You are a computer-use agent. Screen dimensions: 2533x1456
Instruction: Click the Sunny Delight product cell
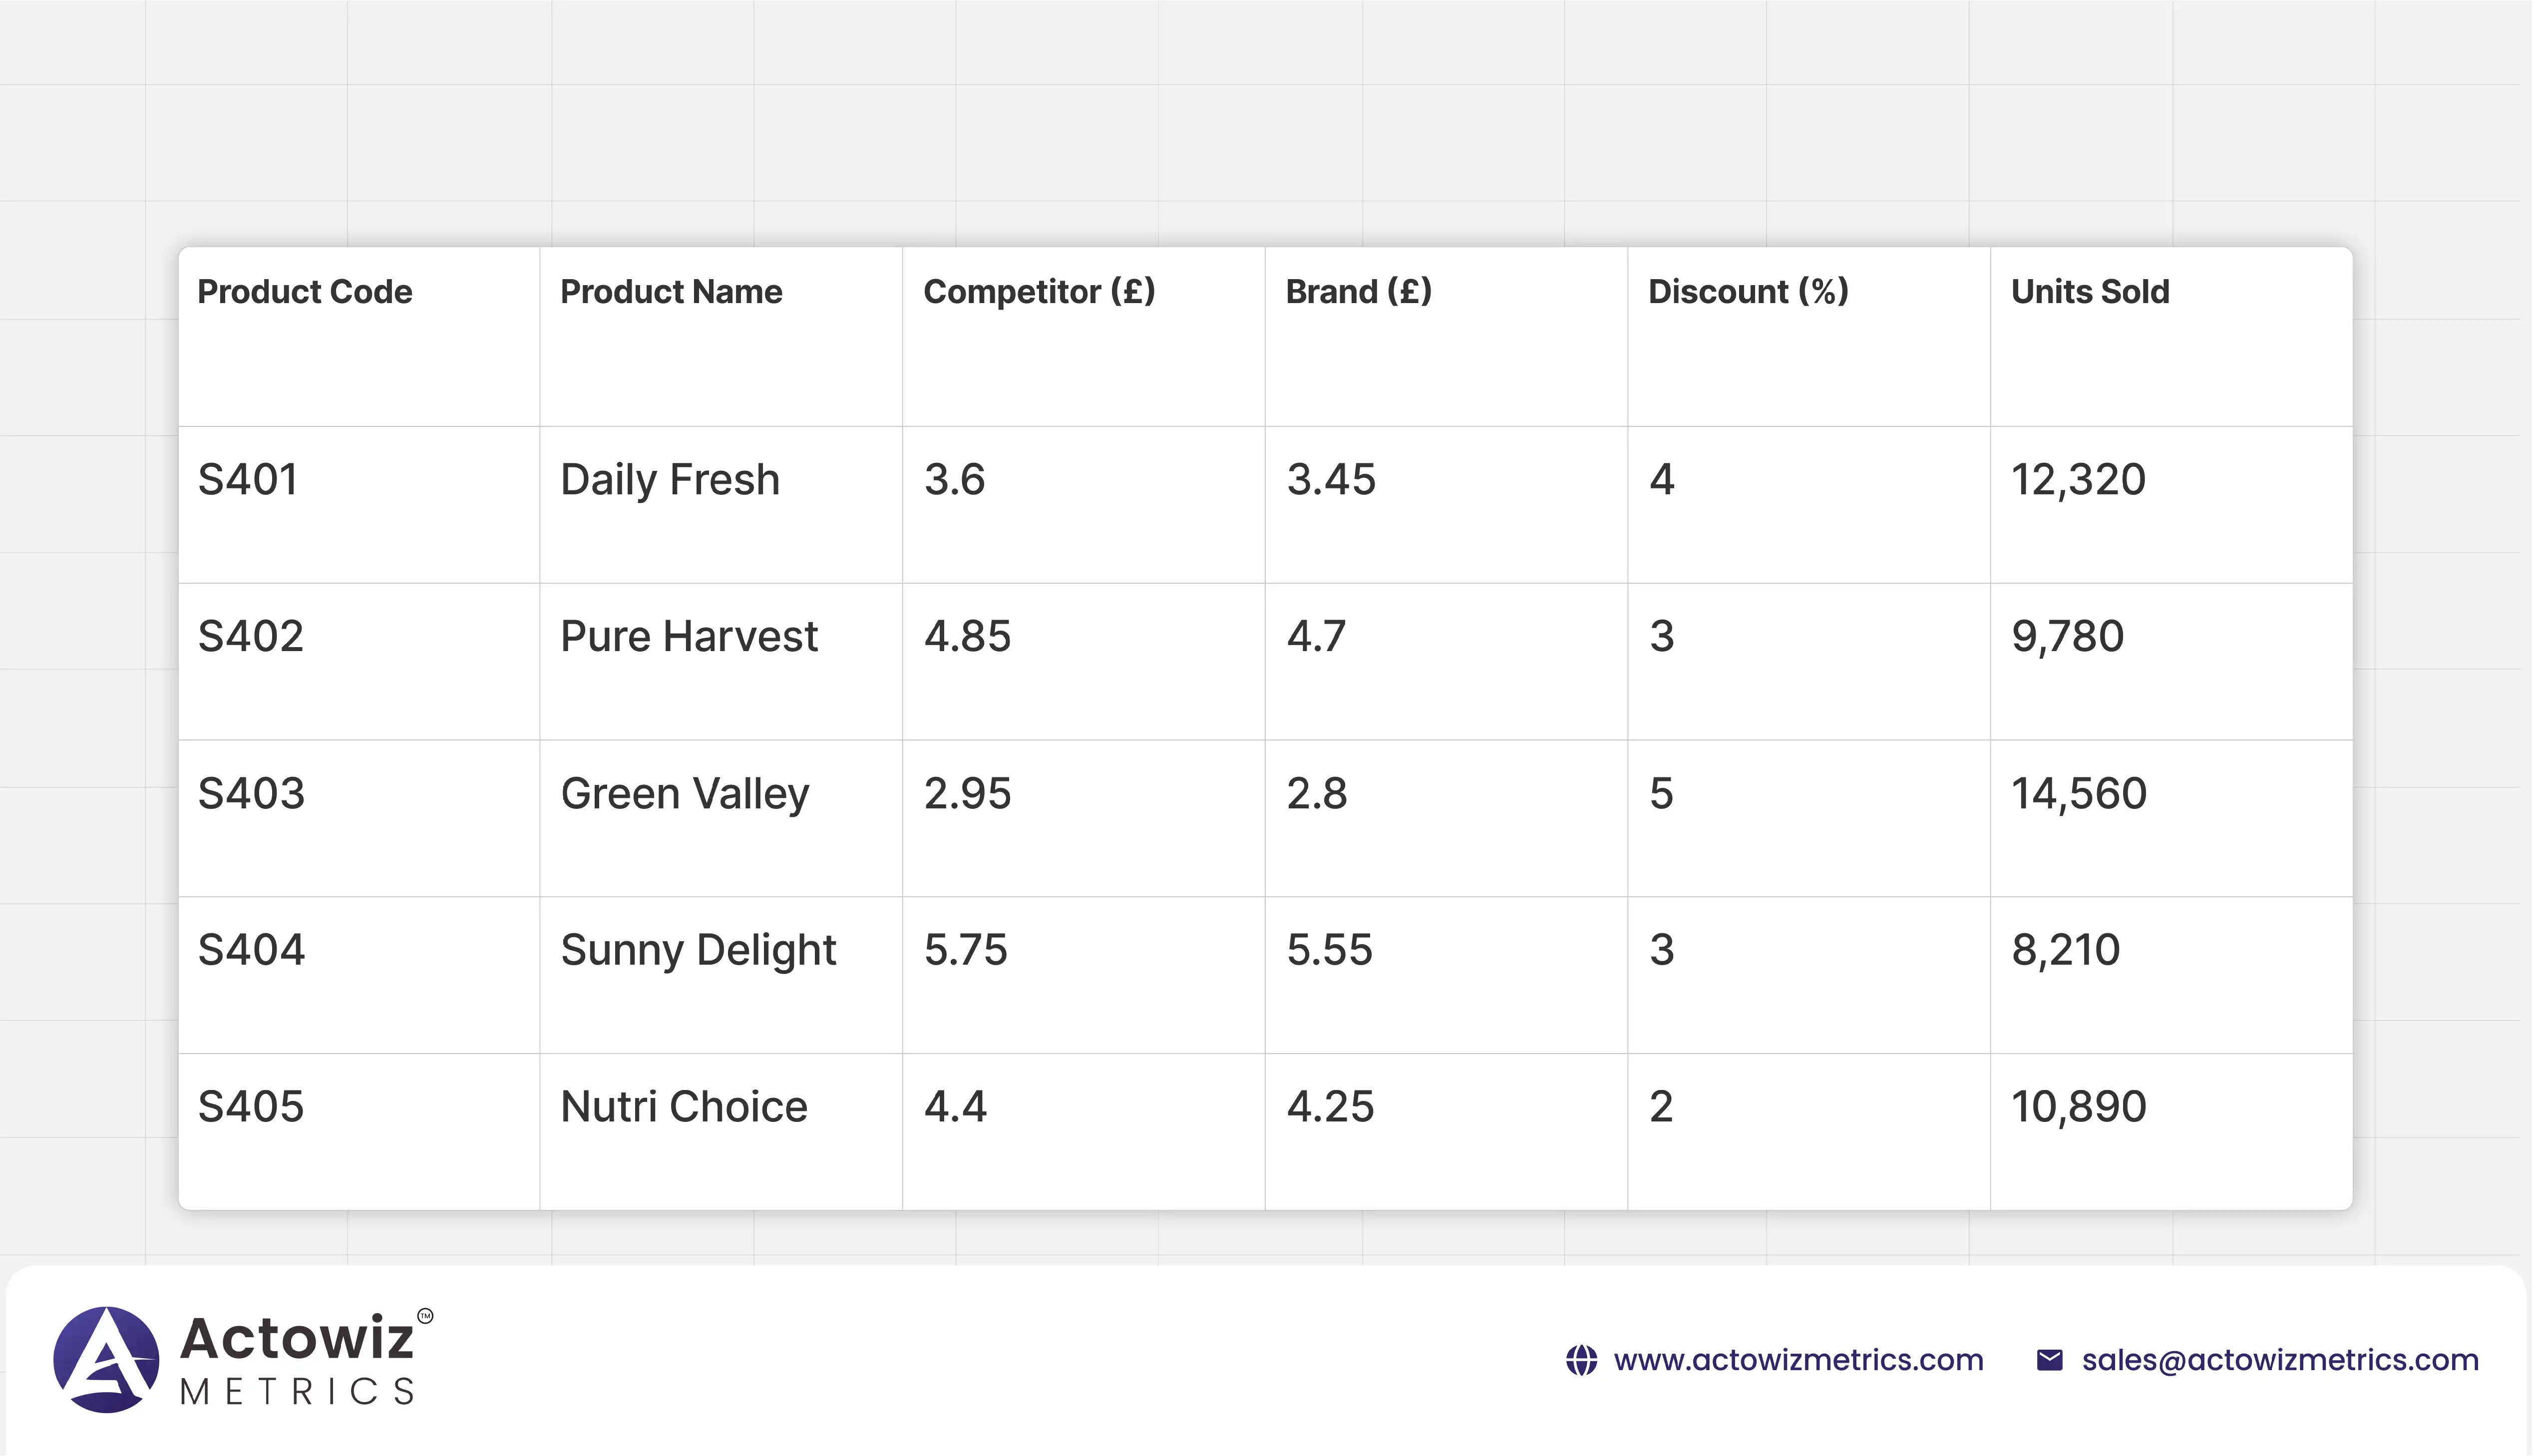coord(698,950)
